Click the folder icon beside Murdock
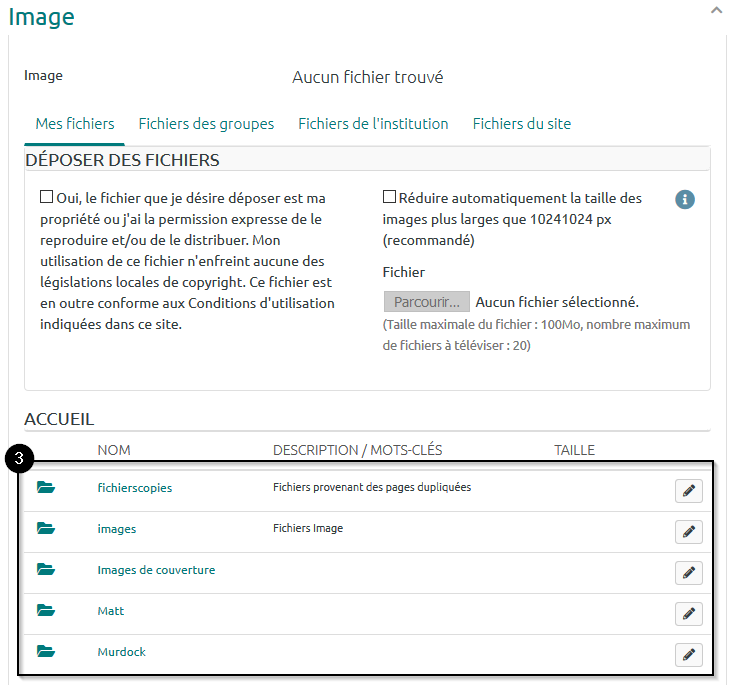The width and height of the screenshot is (731, 685). [46, 652]
